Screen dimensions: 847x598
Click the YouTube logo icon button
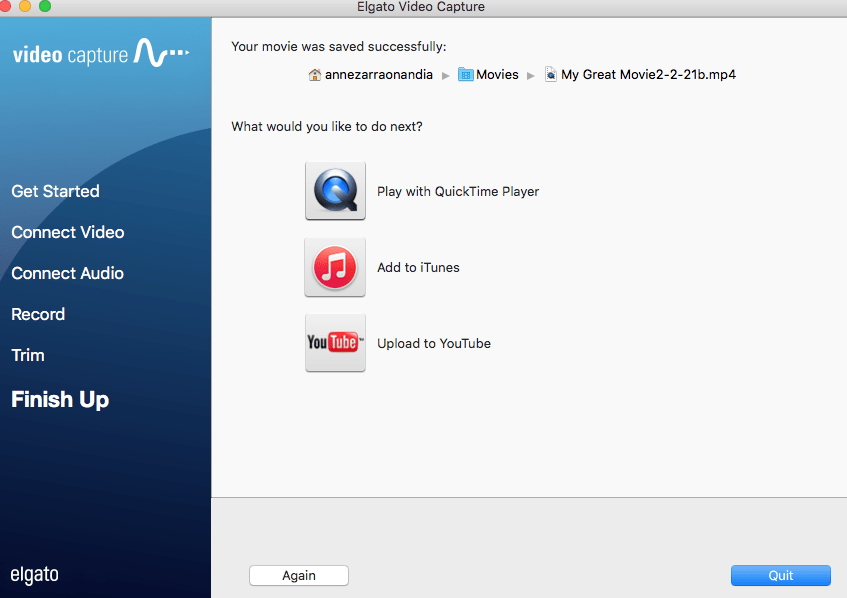click(335, 342)
